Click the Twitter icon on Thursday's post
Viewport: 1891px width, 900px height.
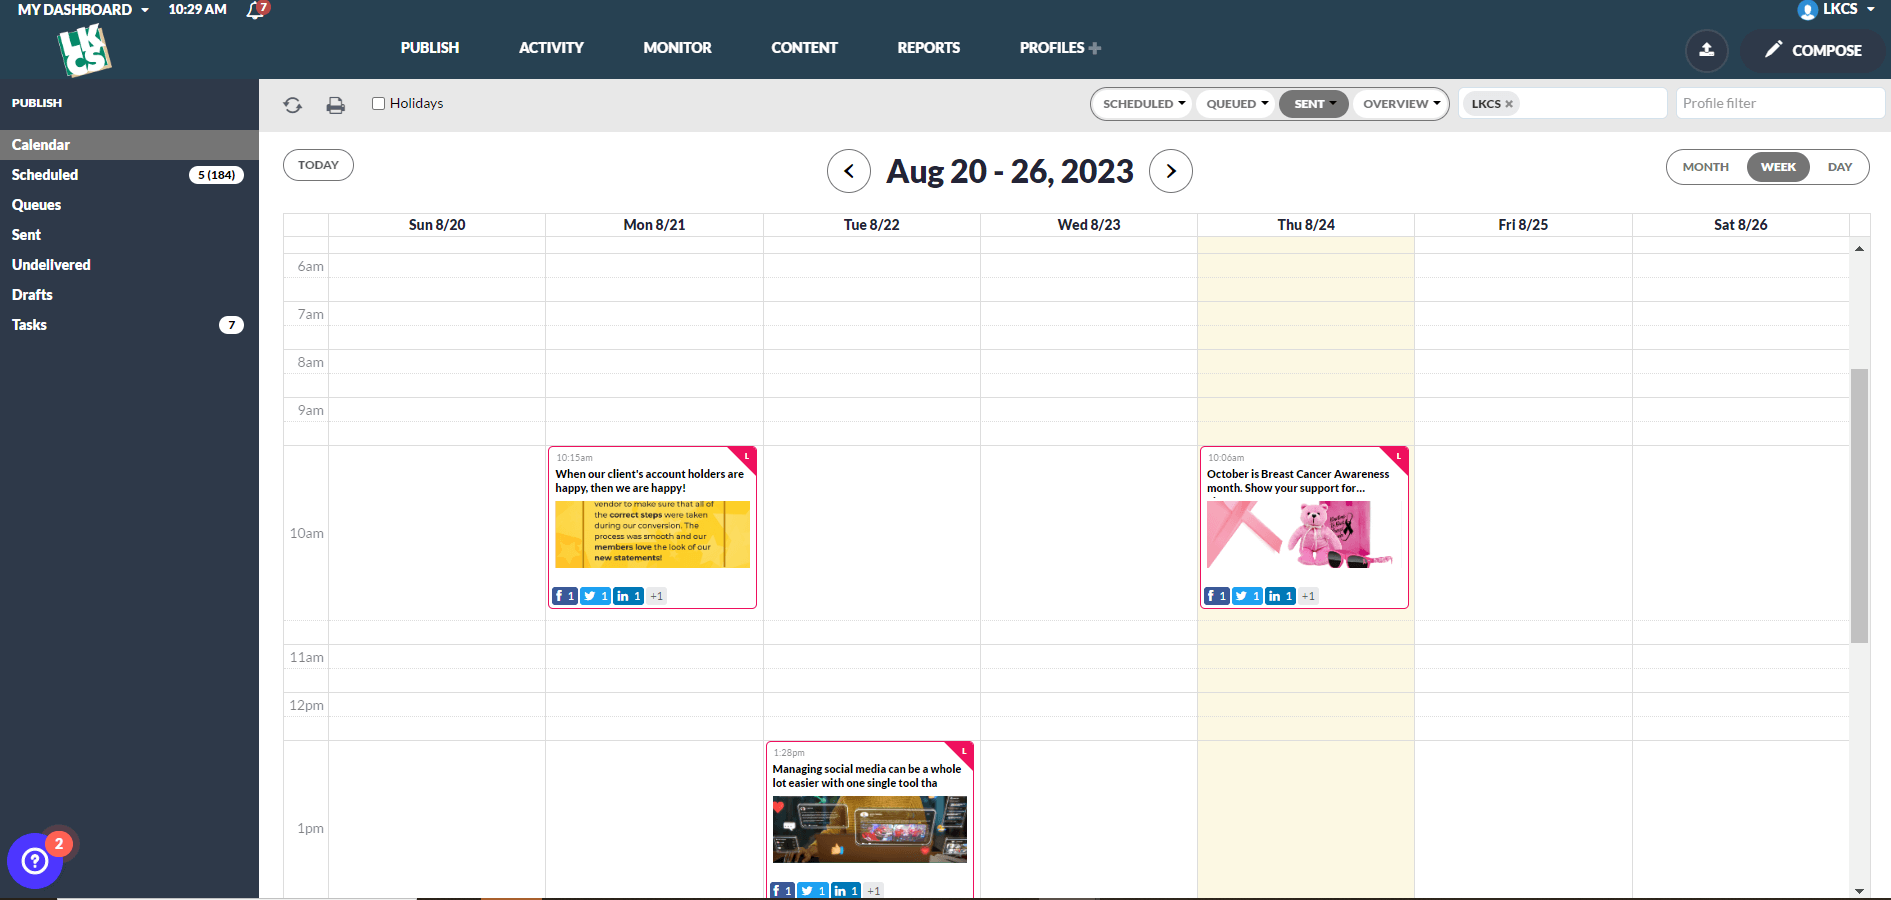point(1246,595)
